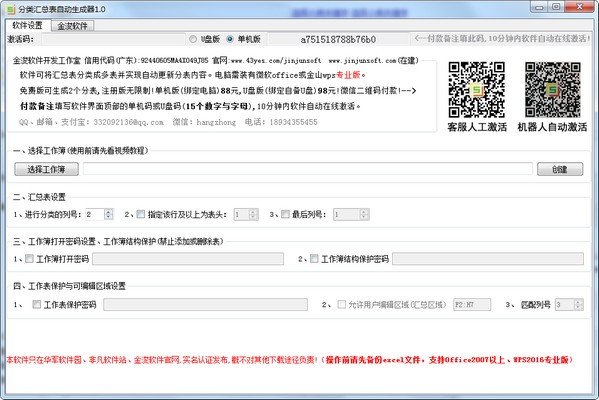
Task: Click the app icon in title bar
Action: [x=11, y=9]
